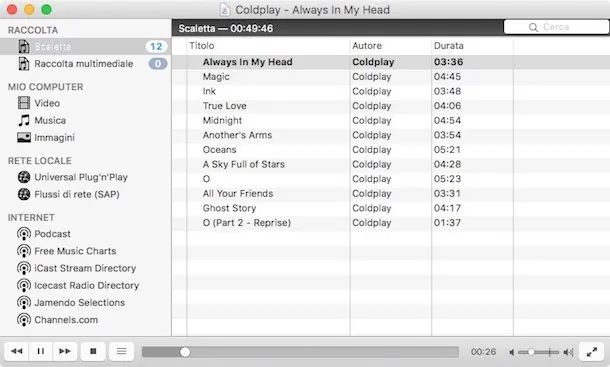This screenshot has height=367, width=610.
Task: Sort by the Autore column header
Action: point(367,46)
